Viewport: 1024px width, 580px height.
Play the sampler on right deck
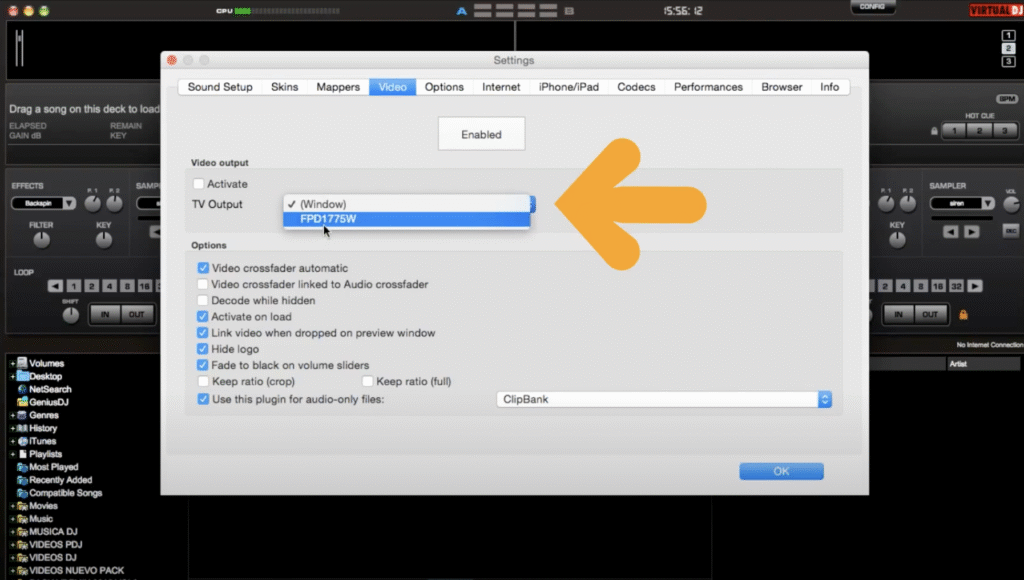point(972,232)
